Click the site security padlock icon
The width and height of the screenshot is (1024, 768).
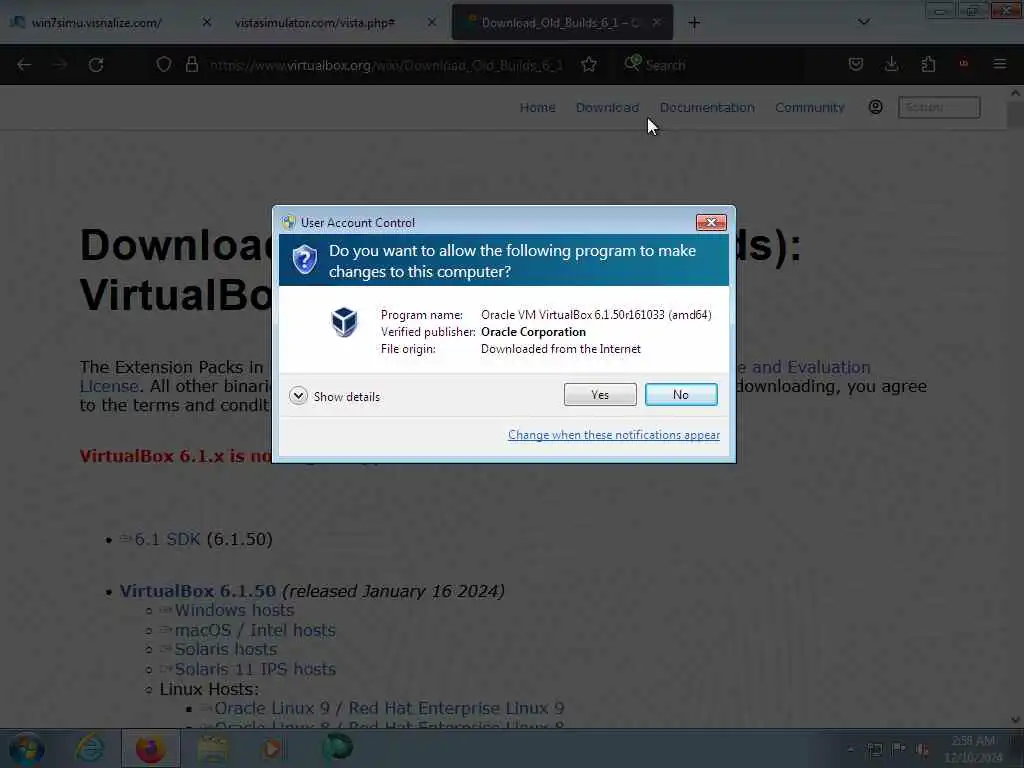[x=191, y=65]
